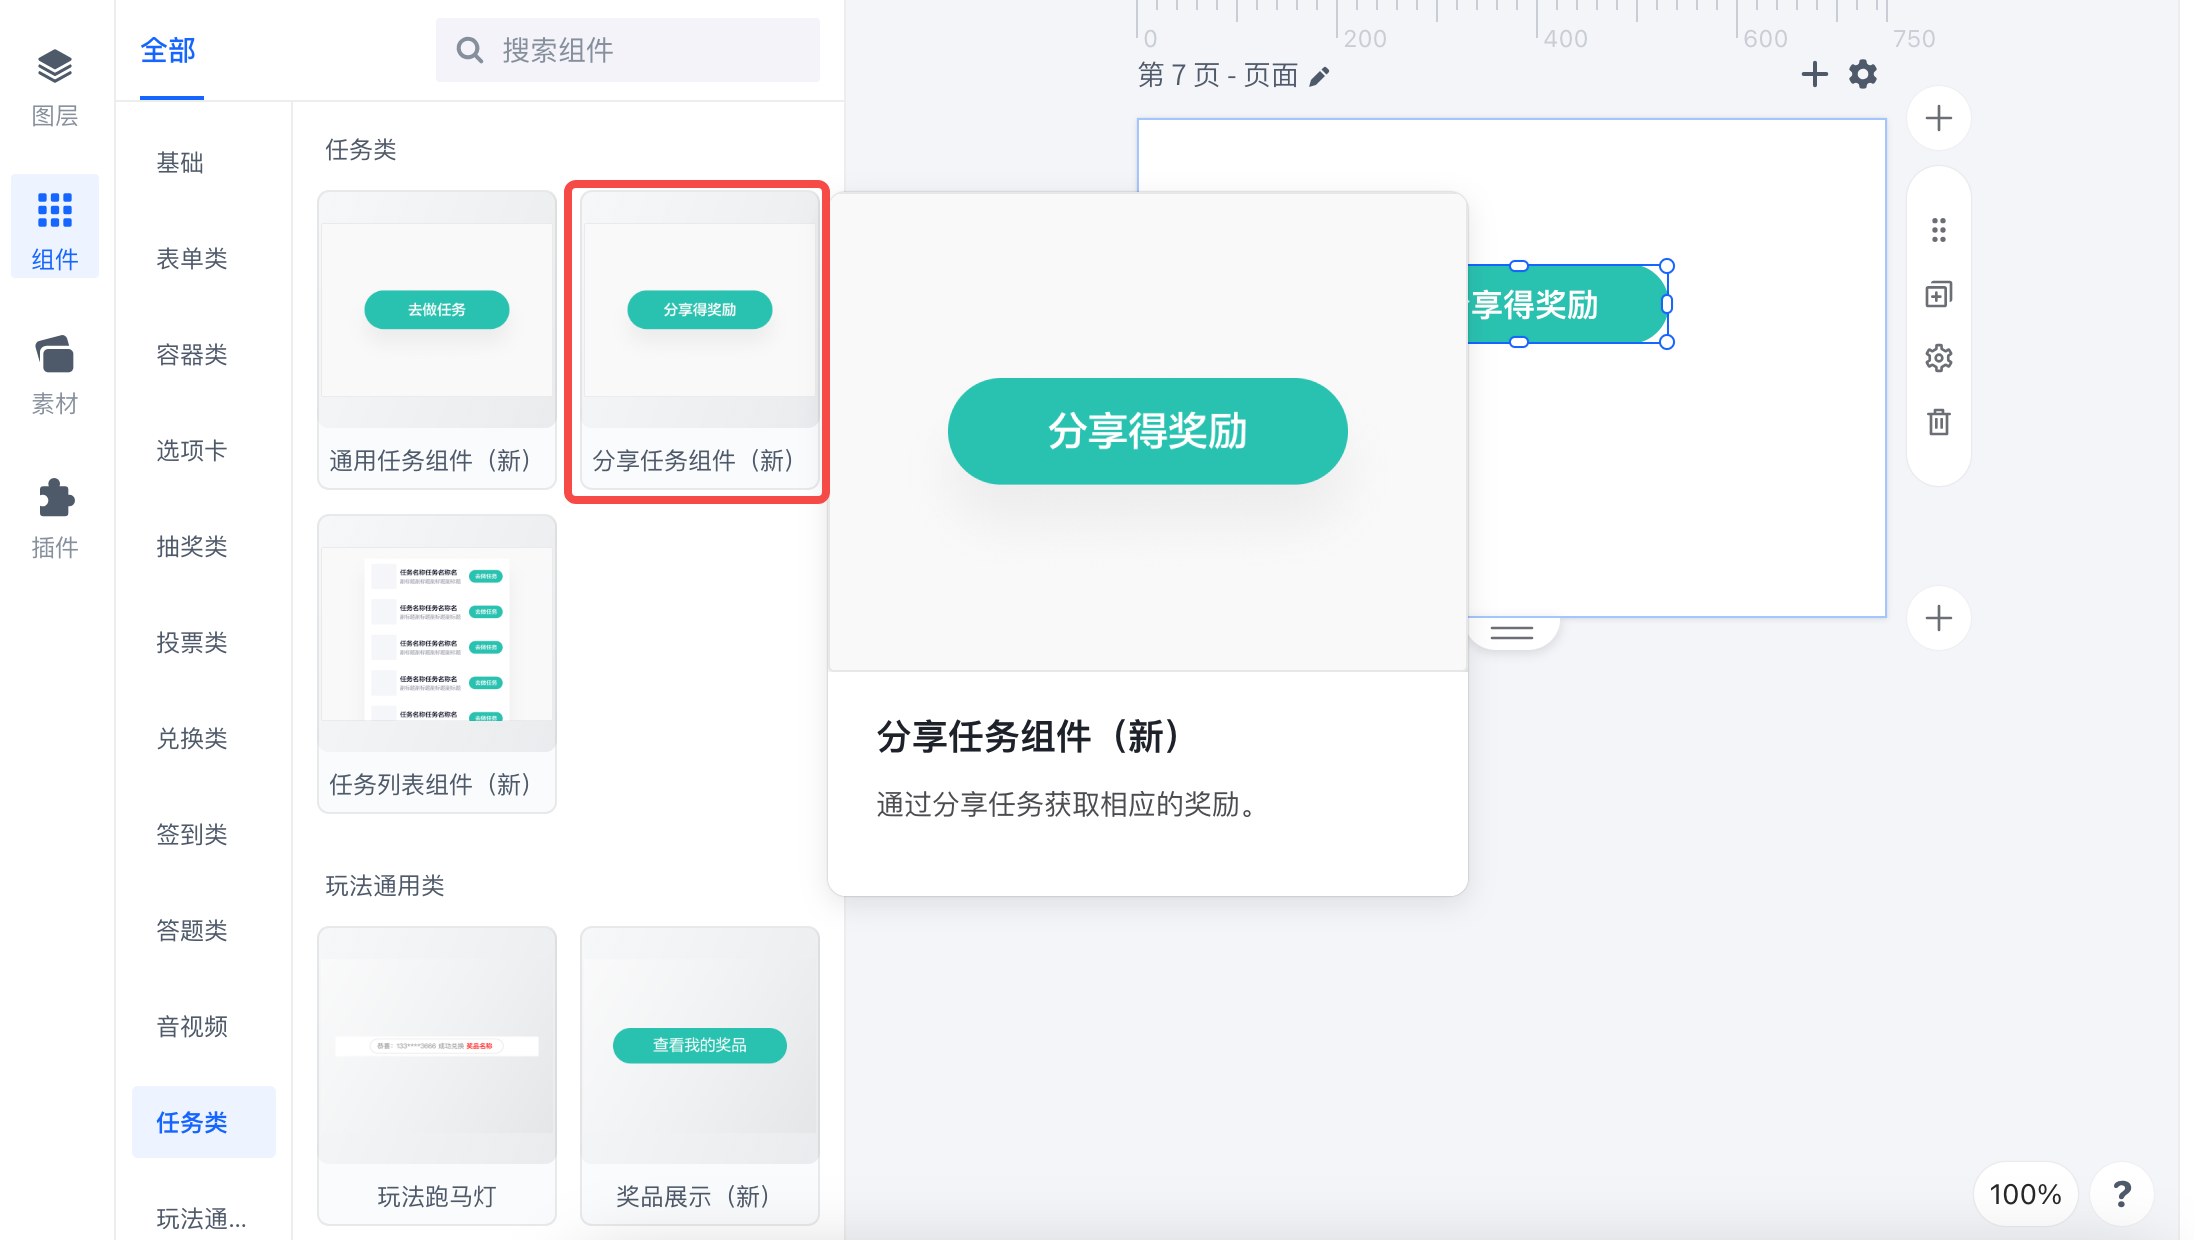Open the 图层 layers panel

click(x=55, y=88)
